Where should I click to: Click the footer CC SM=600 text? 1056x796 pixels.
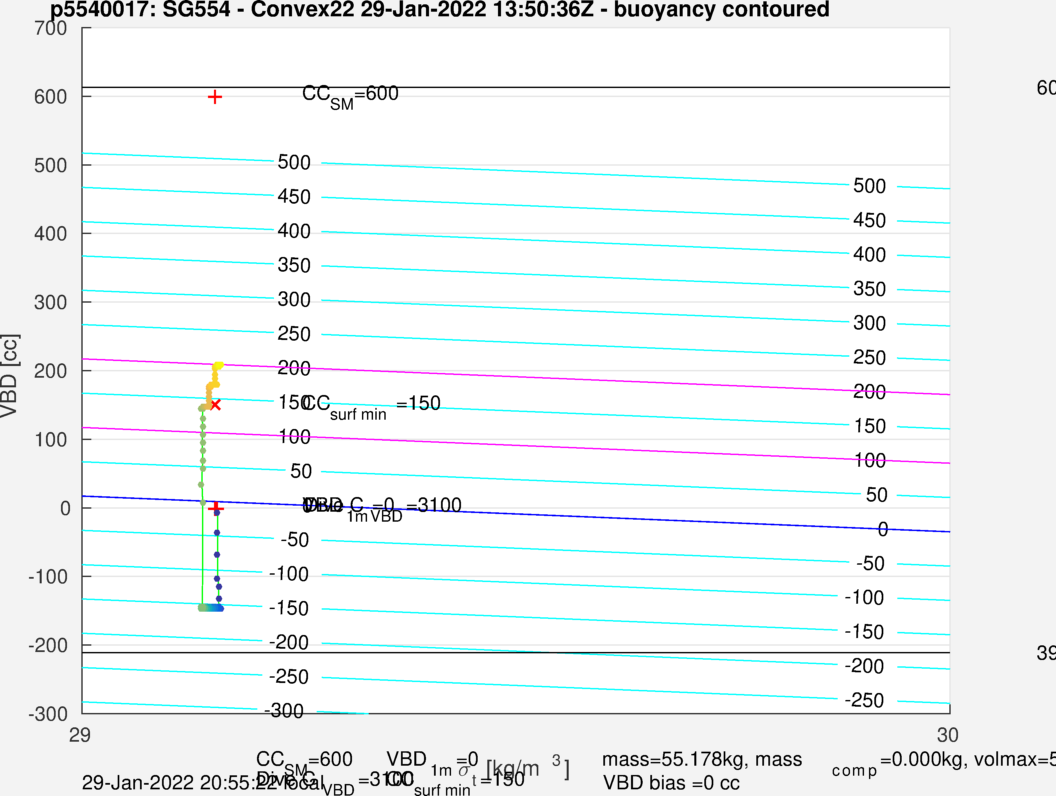click(x=304, y=762)
